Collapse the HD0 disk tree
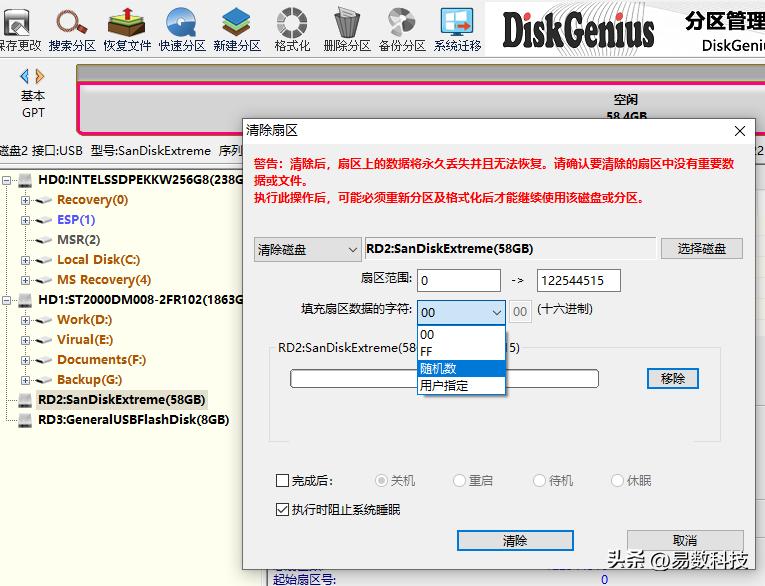 (6, 181)
